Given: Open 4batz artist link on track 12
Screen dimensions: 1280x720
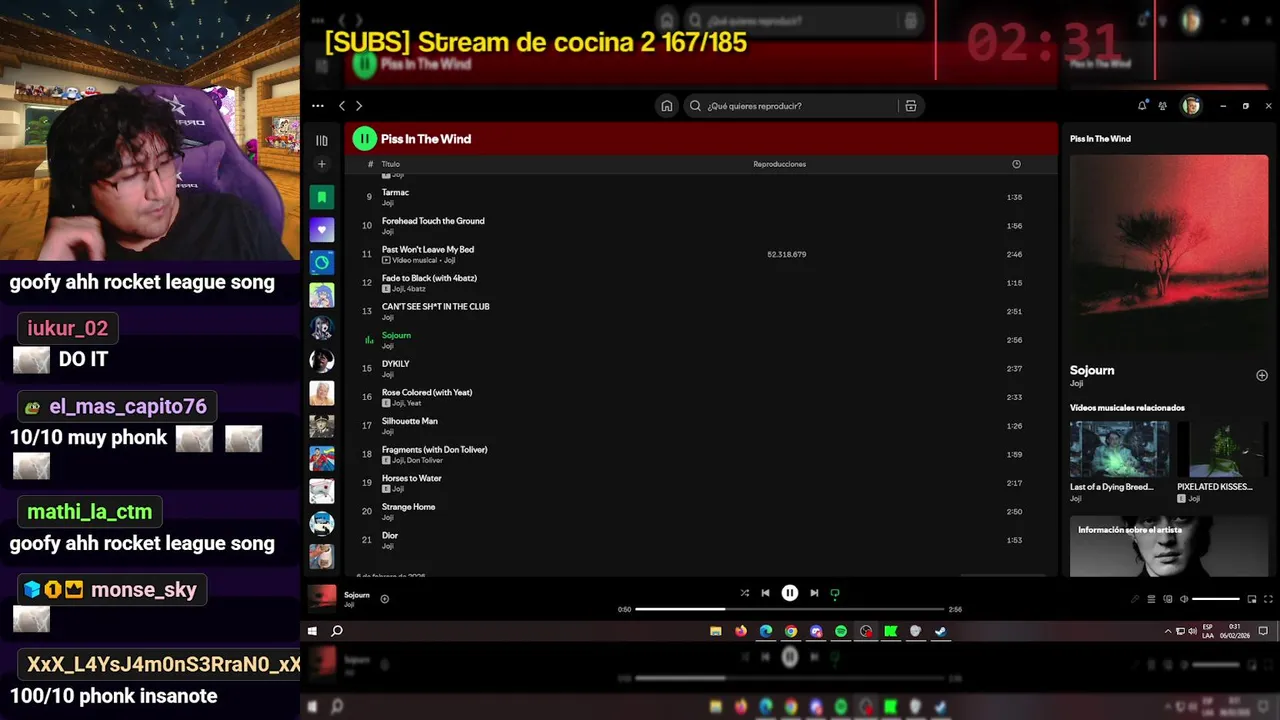Looking at the screenshot, I should (416, 289).
